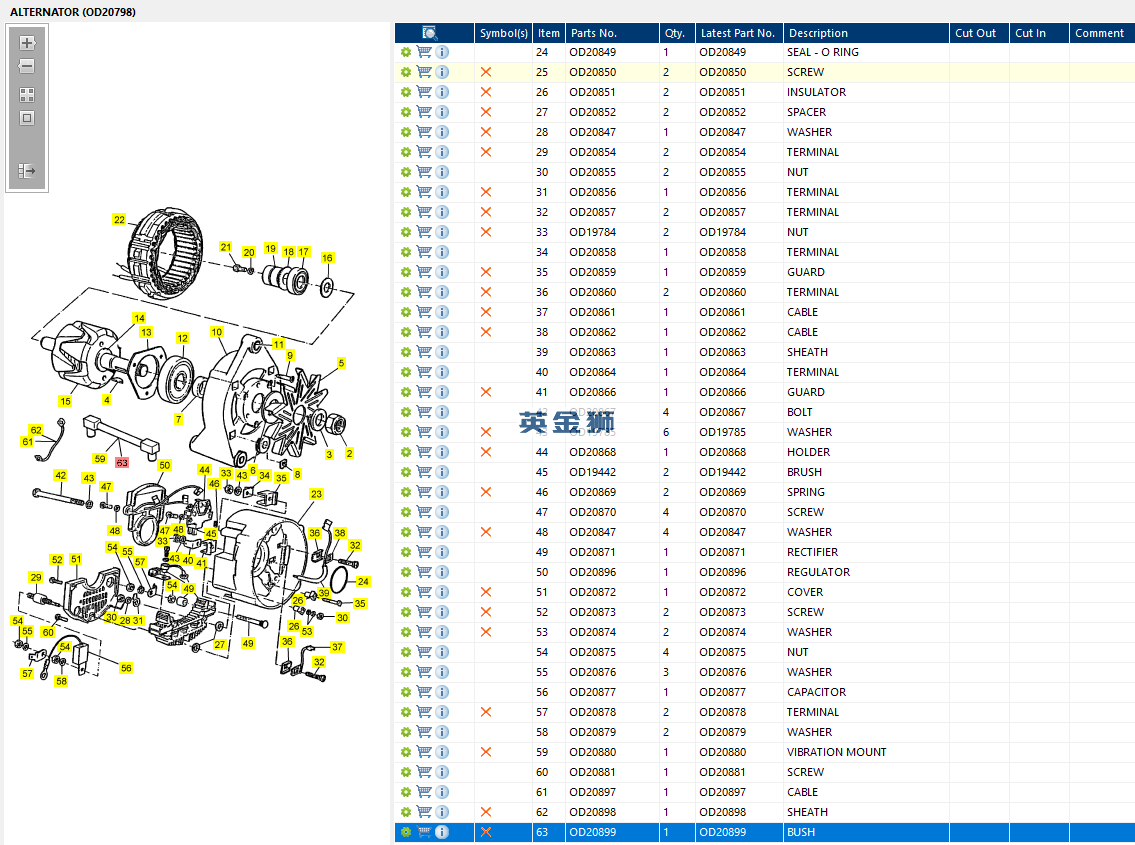
Task: Click the orange X symbol for item 59
Action: click(486, 752)
